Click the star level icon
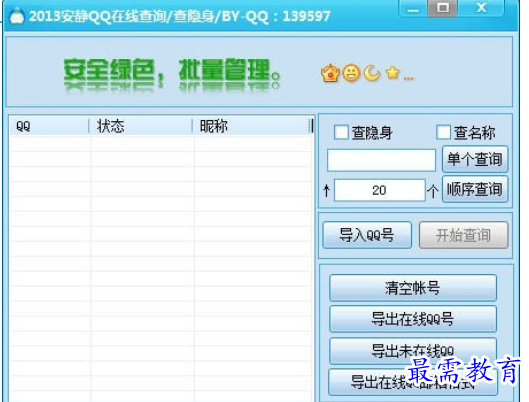This screenshot has height=402, width=529. point(392,72)
